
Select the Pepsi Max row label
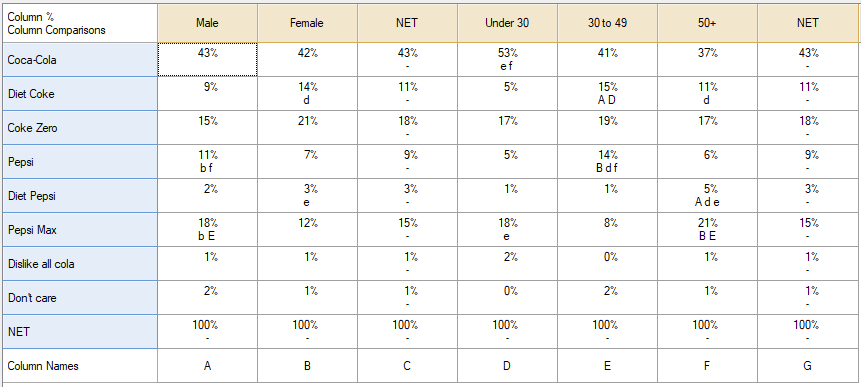click(x=80, y=230)
